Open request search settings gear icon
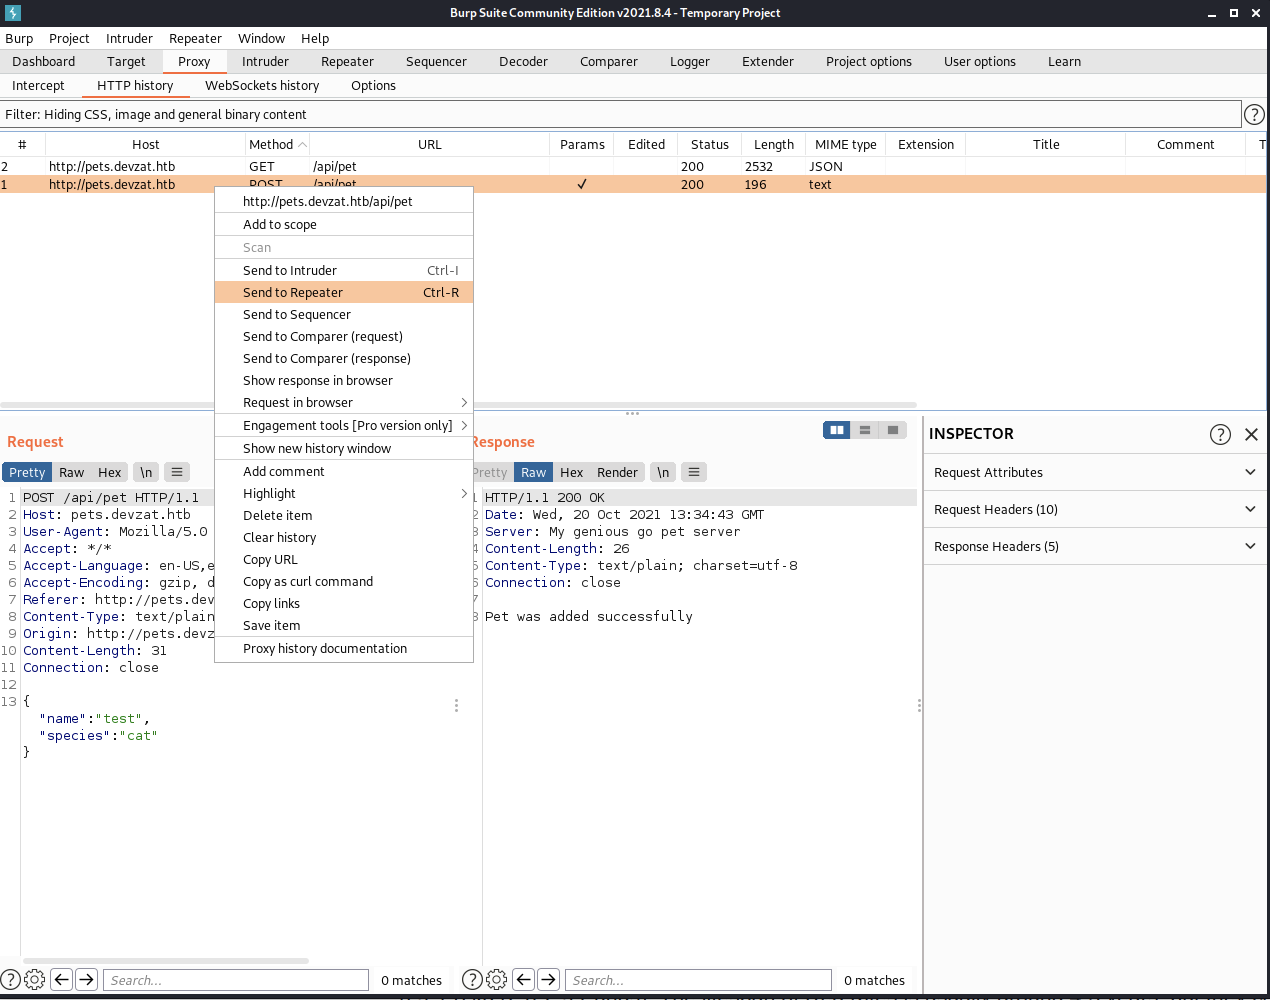This screenshot has width=1270, height=1000. [x=34, y=980]
